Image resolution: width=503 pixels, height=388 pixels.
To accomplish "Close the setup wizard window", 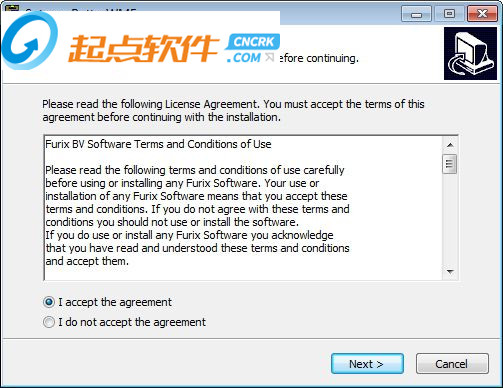I will click(482, 14).
